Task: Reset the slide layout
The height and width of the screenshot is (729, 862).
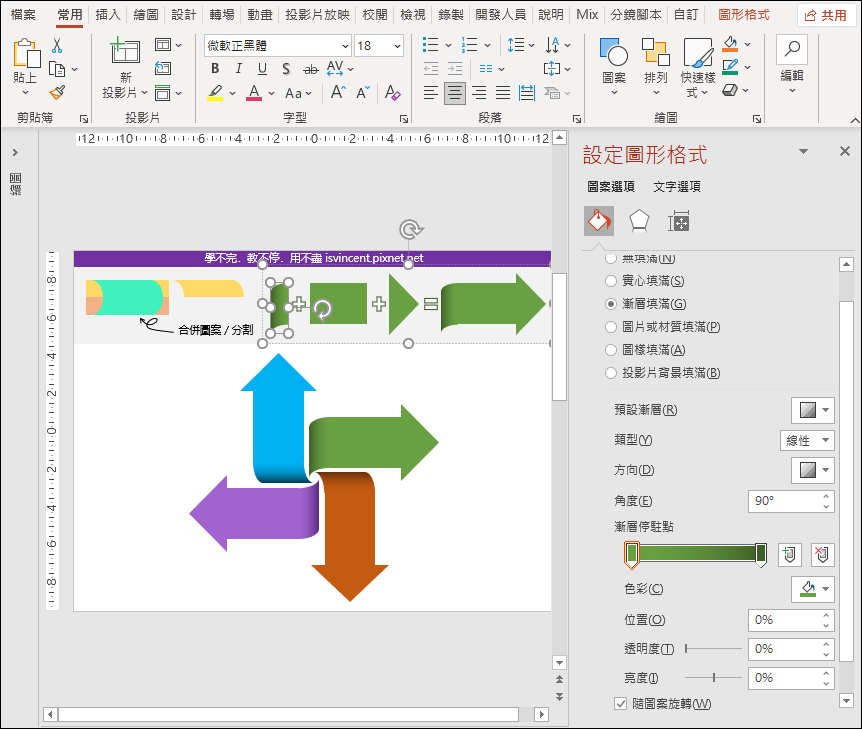Action: coord(163,68)
